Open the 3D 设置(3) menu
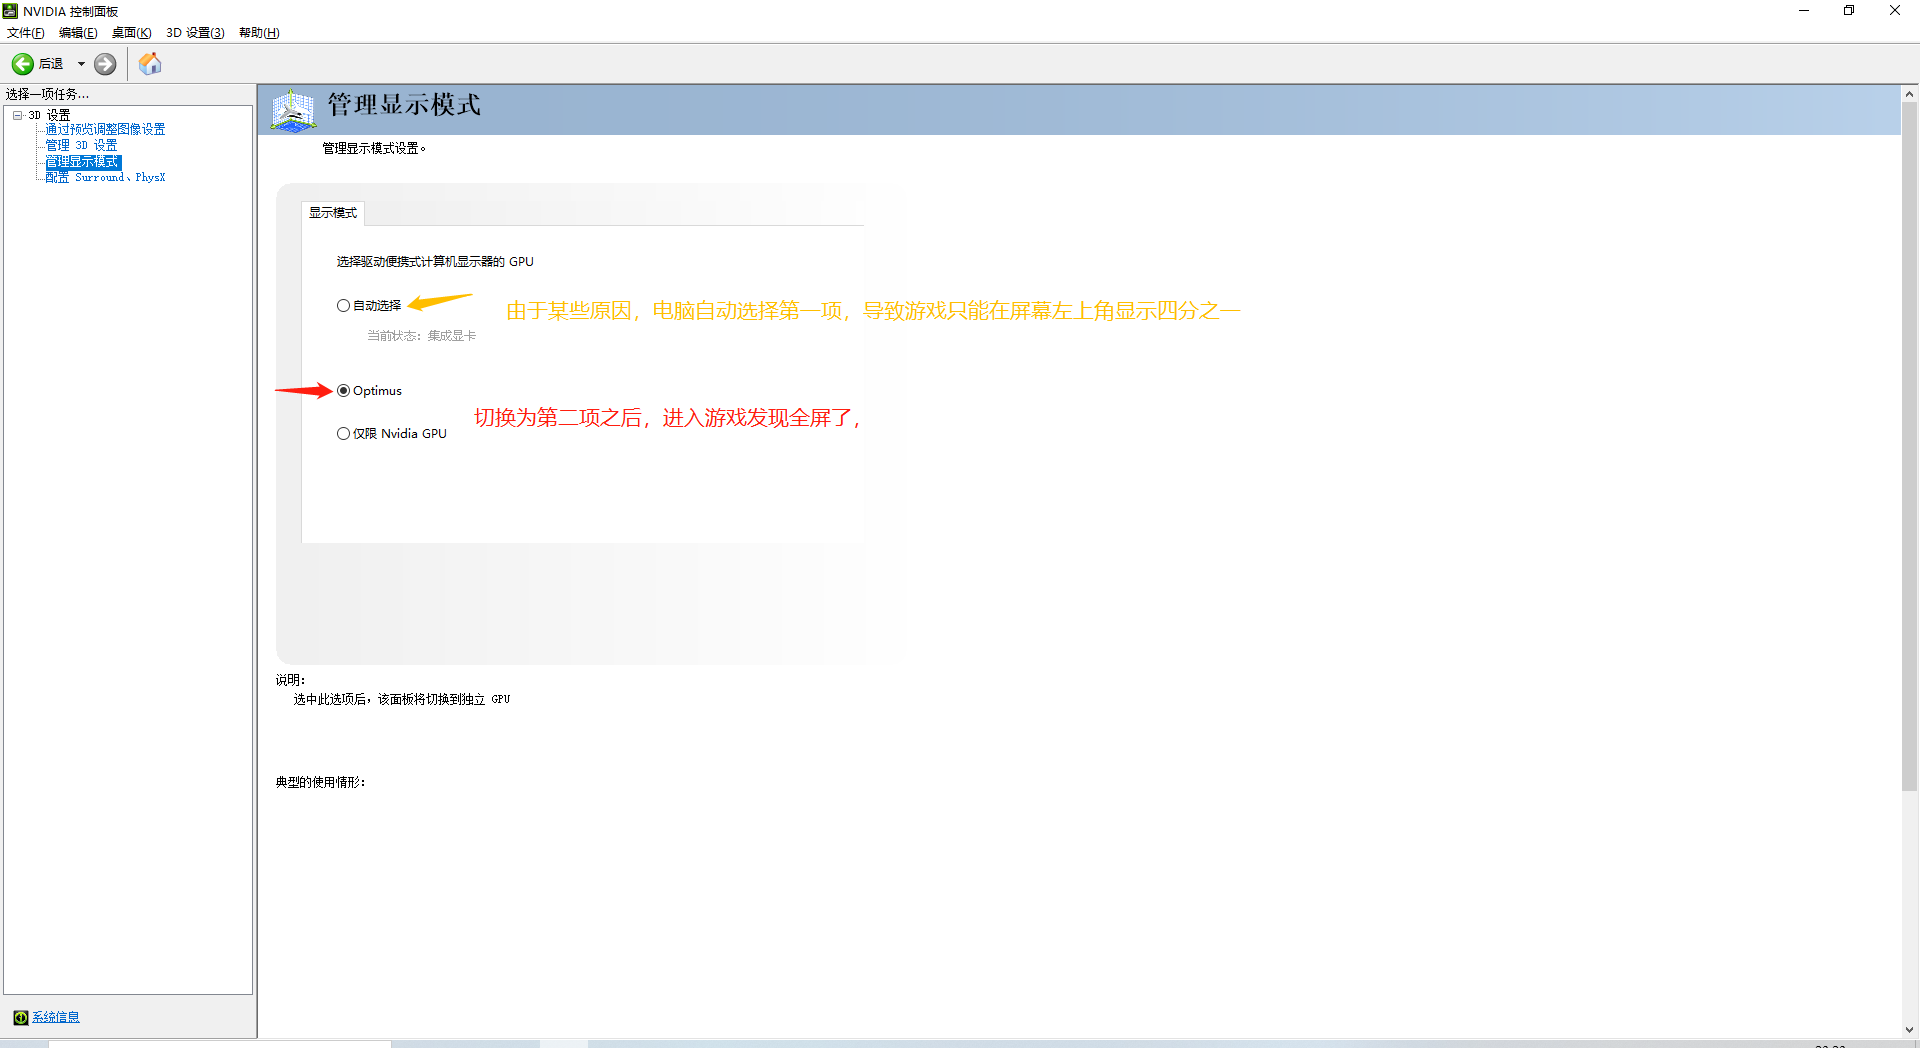The image size is (1920, 1048). [195, 33]
